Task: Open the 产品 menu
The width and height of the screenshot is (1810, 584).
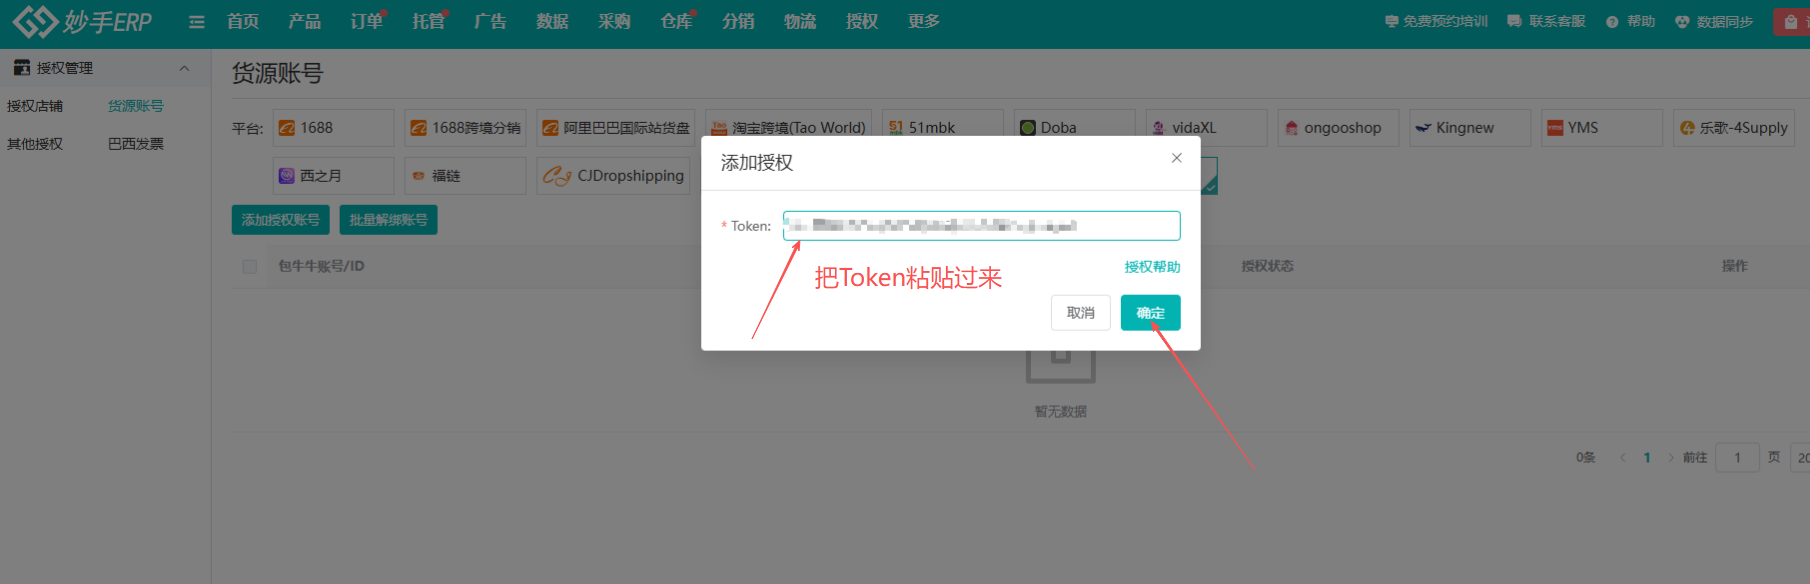Action: click(304, 21)
